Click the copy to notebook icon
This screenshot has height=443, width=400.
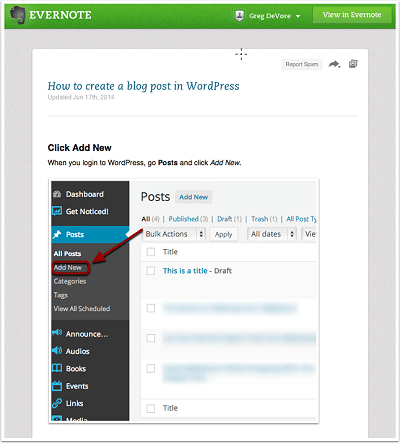[353, 64]
